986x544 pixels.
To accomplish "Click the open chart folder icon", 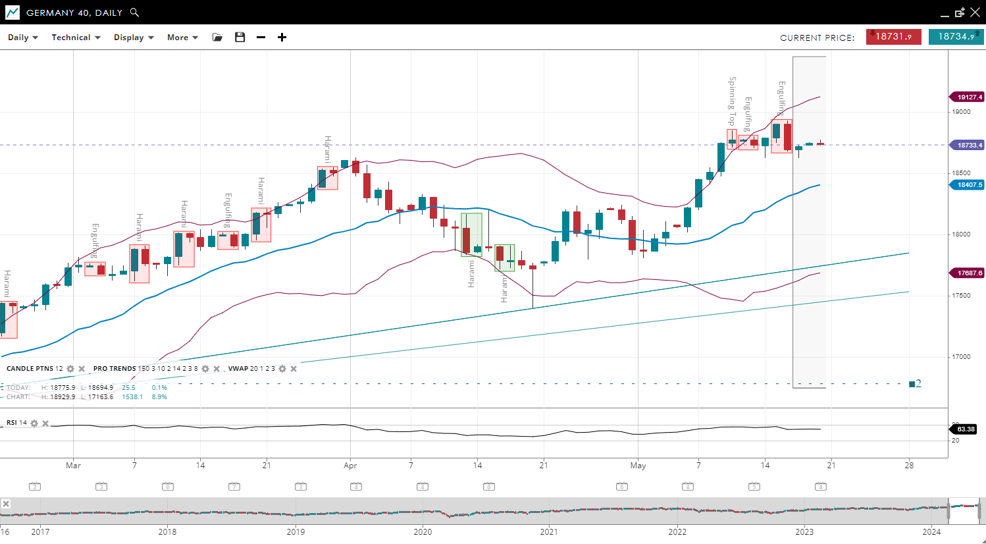I will click(x=217, y=37).
